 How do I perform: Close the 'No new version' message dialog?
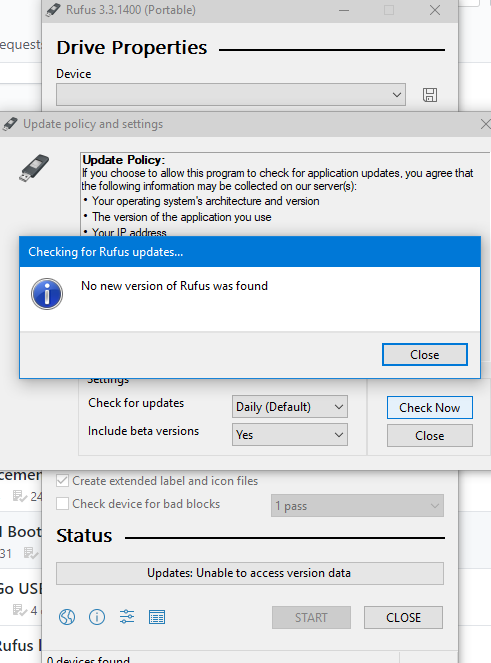click(425, 354)
